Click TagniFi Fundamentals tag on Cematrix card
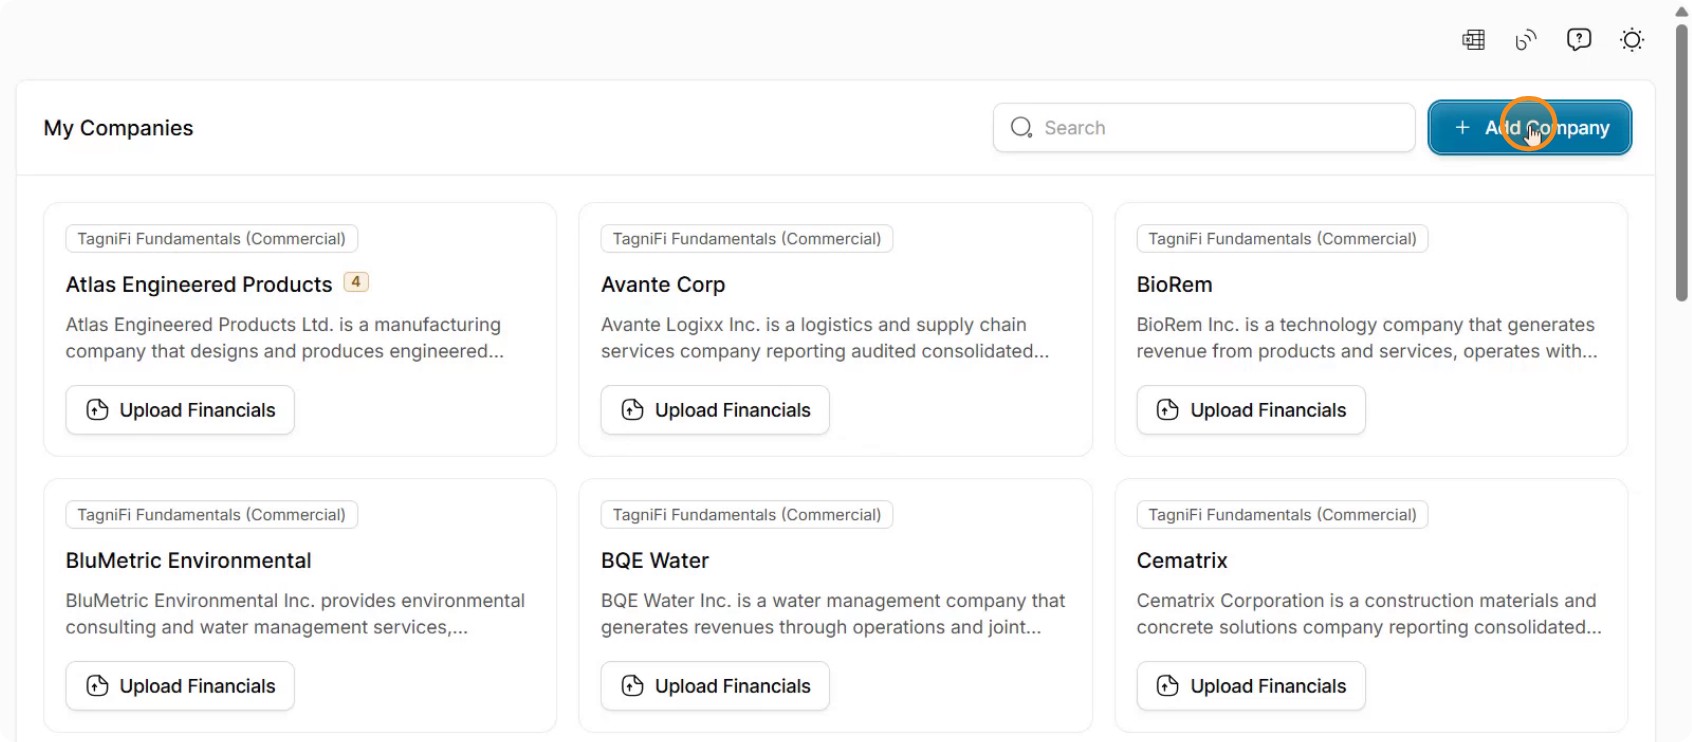1692x742 pixels. 1283,515
